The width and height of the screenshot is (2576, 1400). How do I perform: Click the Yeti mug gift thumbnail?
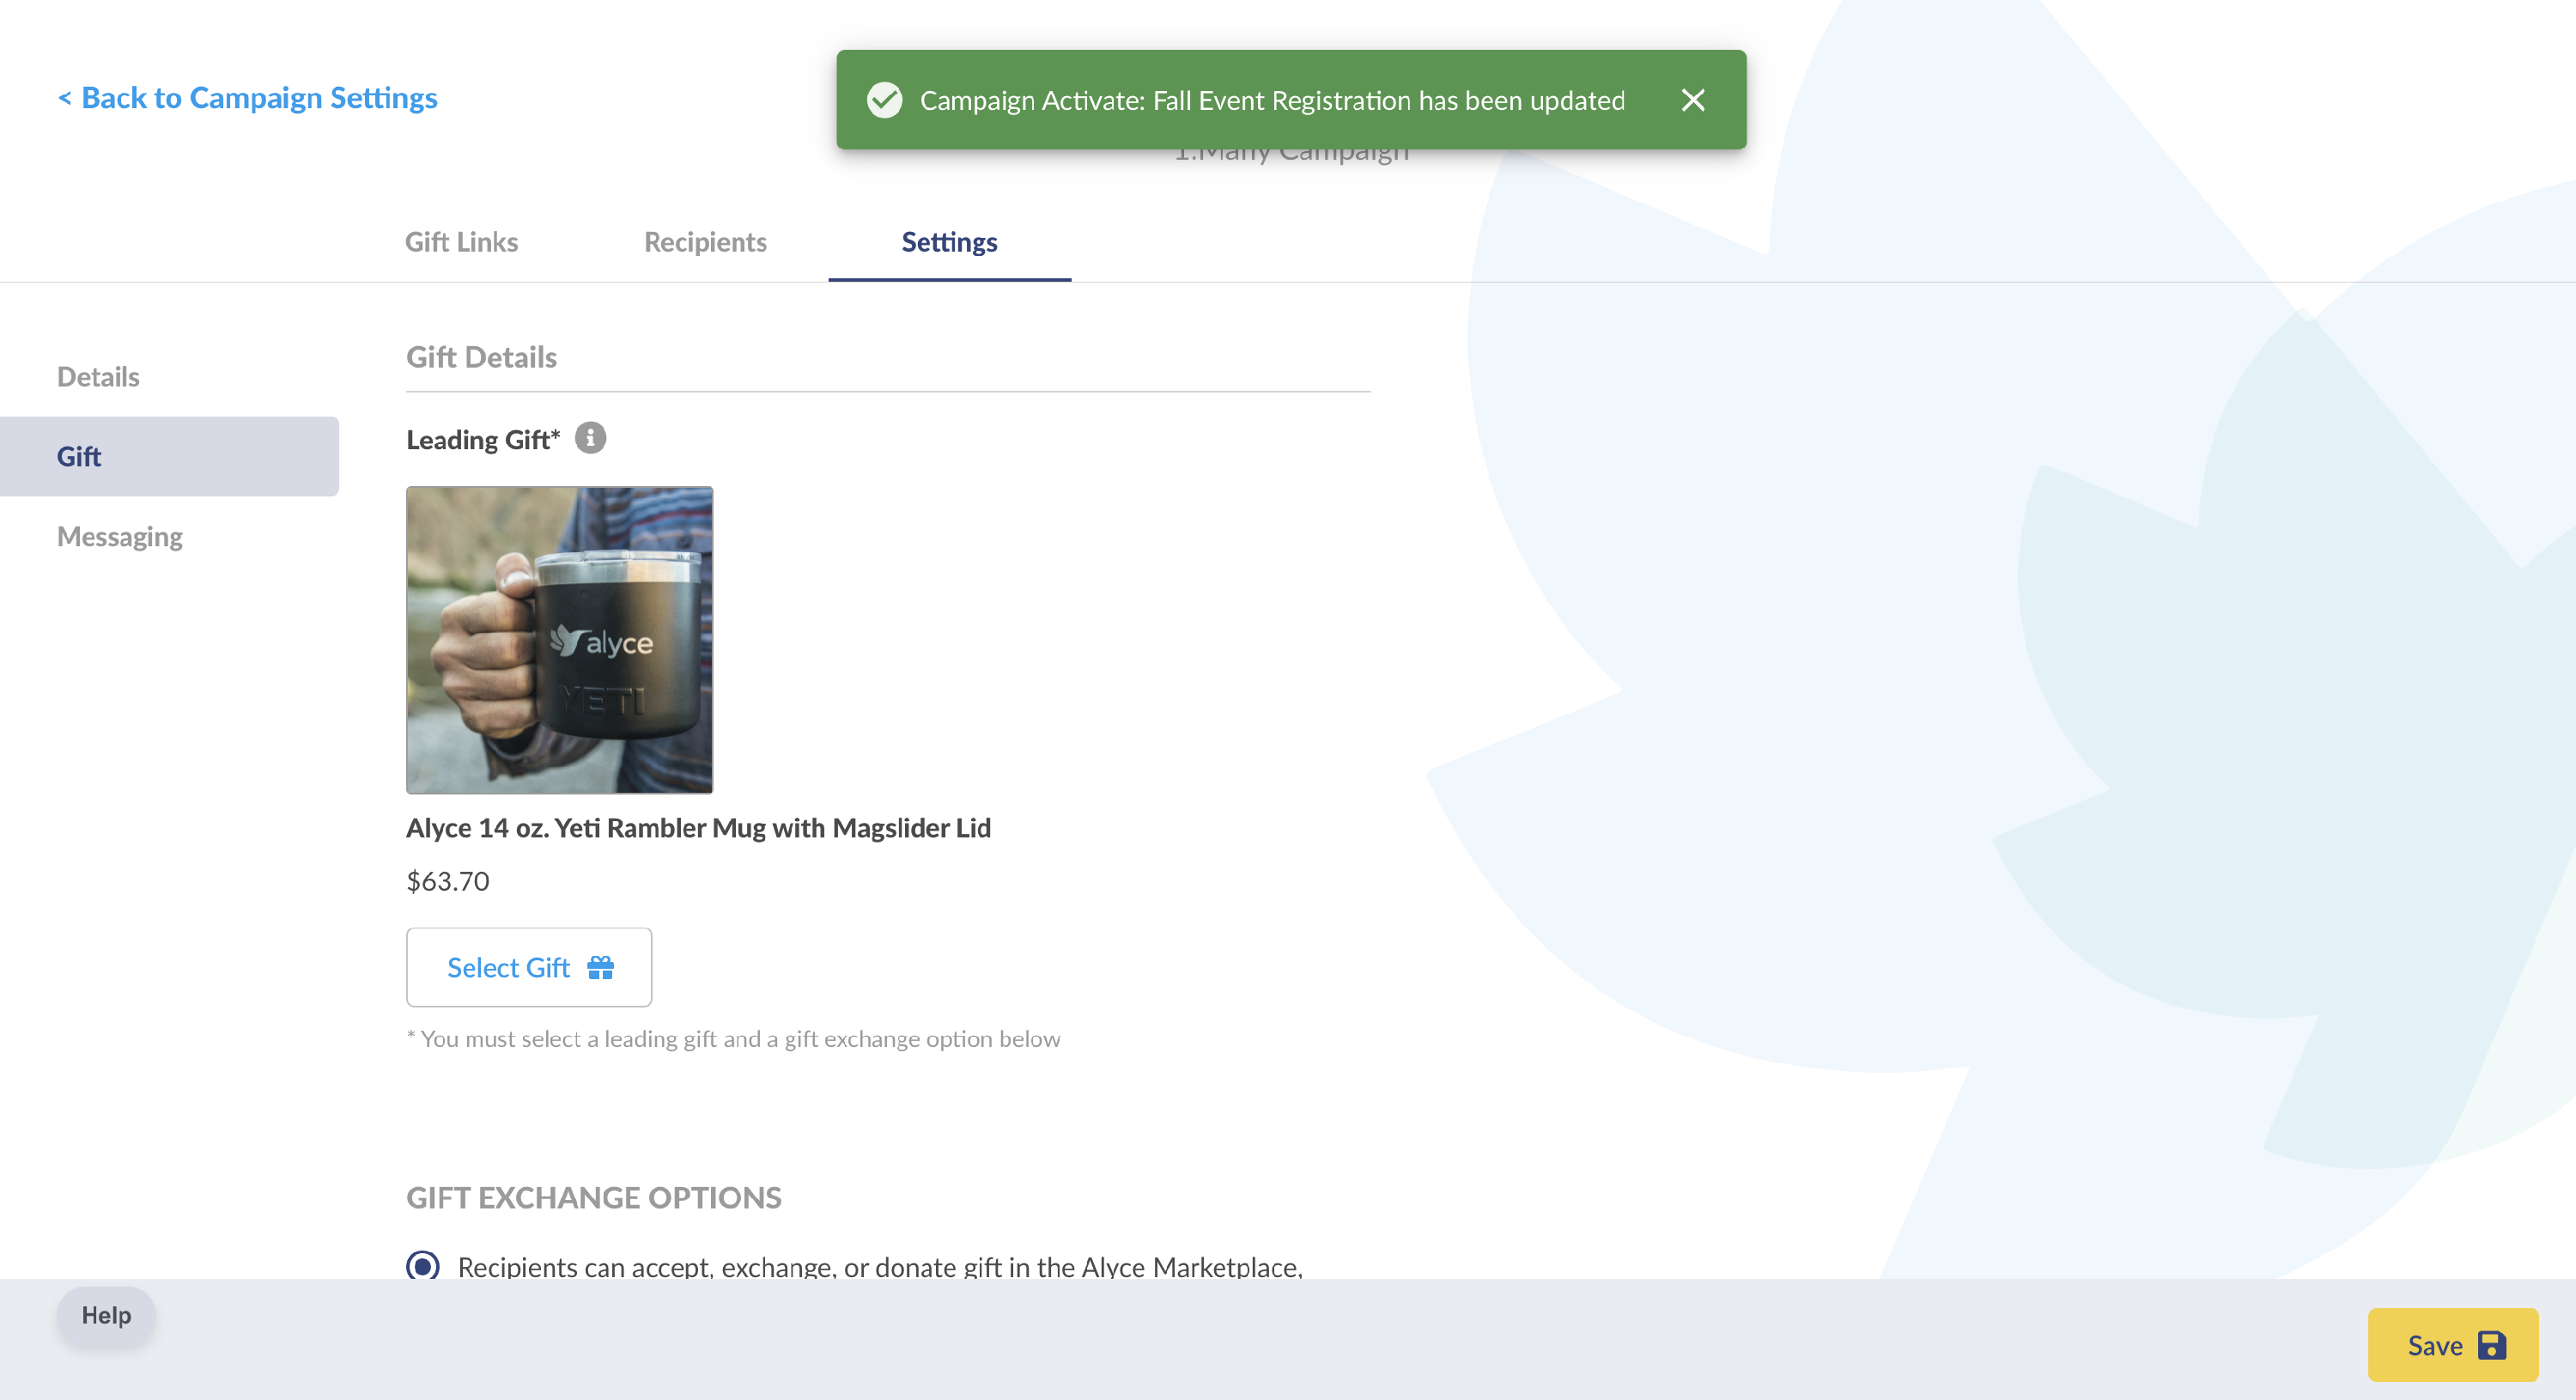click(559, 640)
